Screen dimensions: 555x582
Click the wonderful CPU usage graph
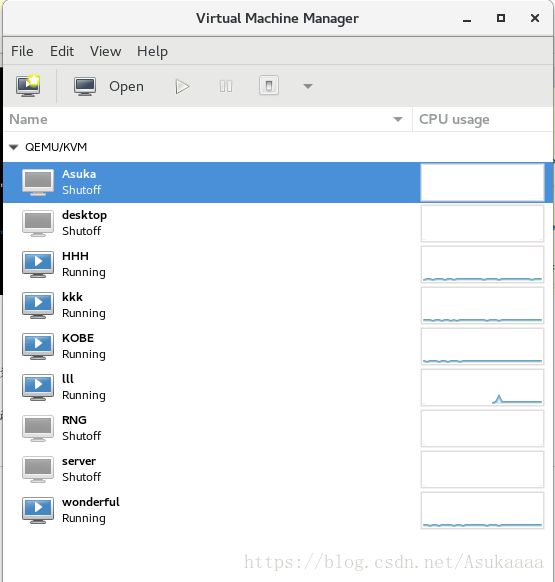(x=482, y=511)
